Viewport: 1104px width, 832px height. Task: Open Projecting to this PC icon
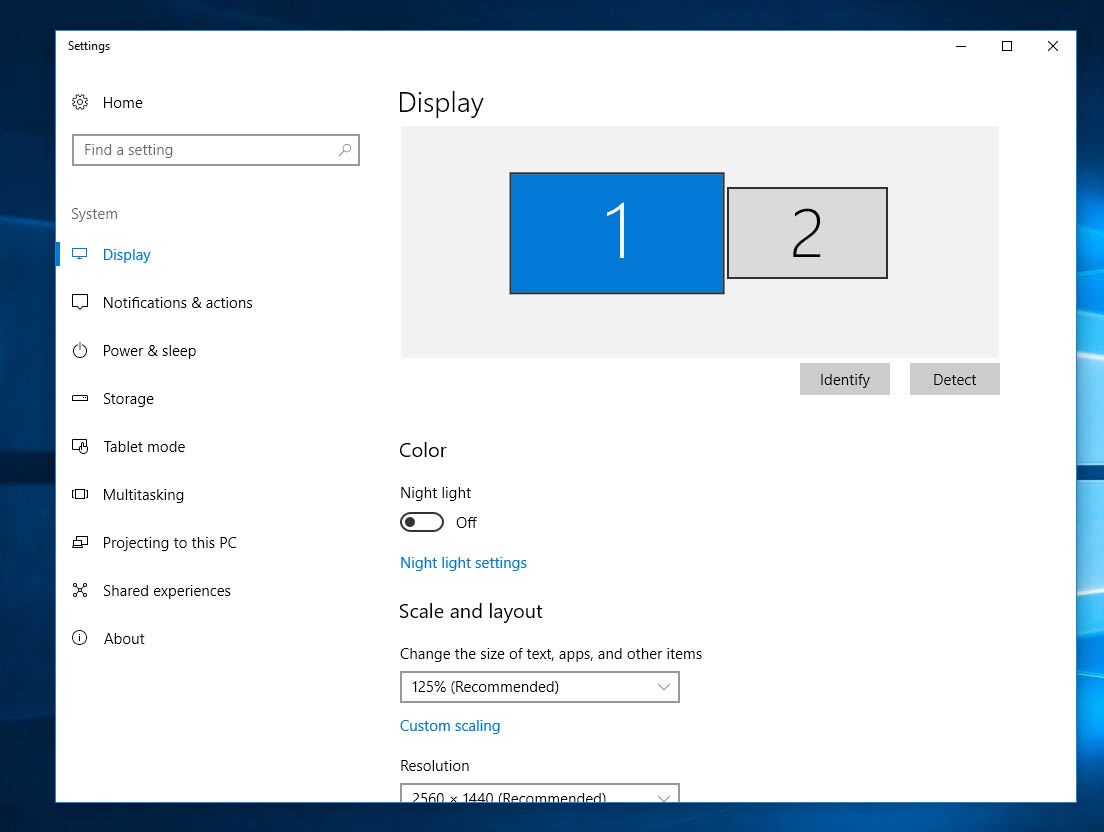80,542
